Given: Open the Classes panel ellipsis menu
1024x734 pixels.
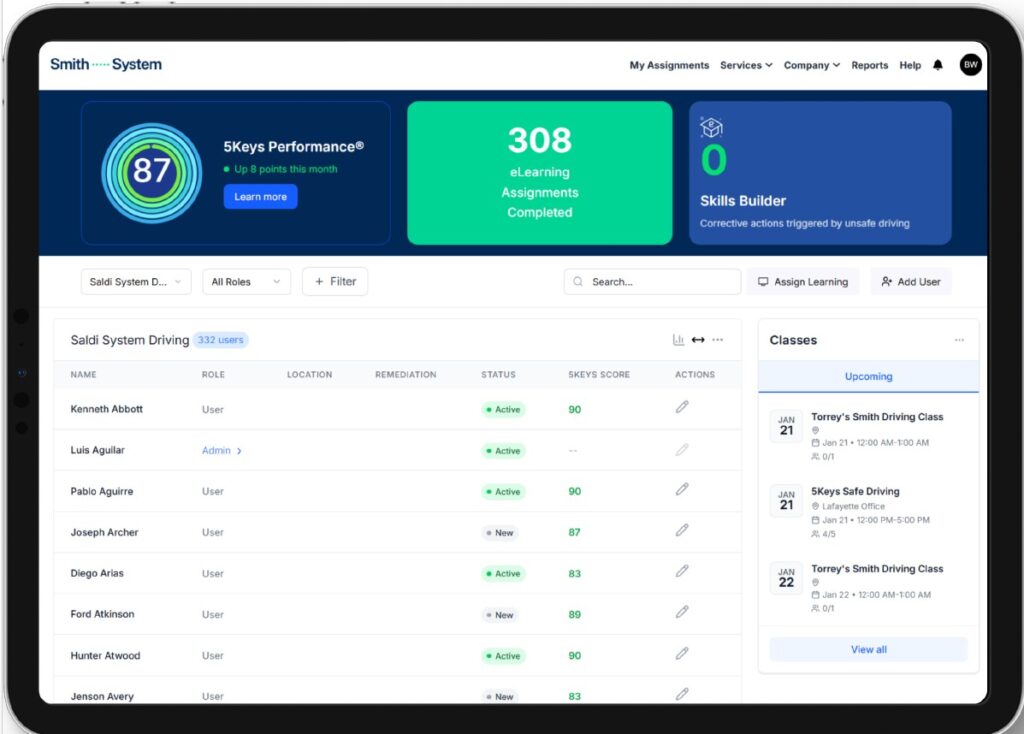Looking at the screenshot, I should point(959,340).
